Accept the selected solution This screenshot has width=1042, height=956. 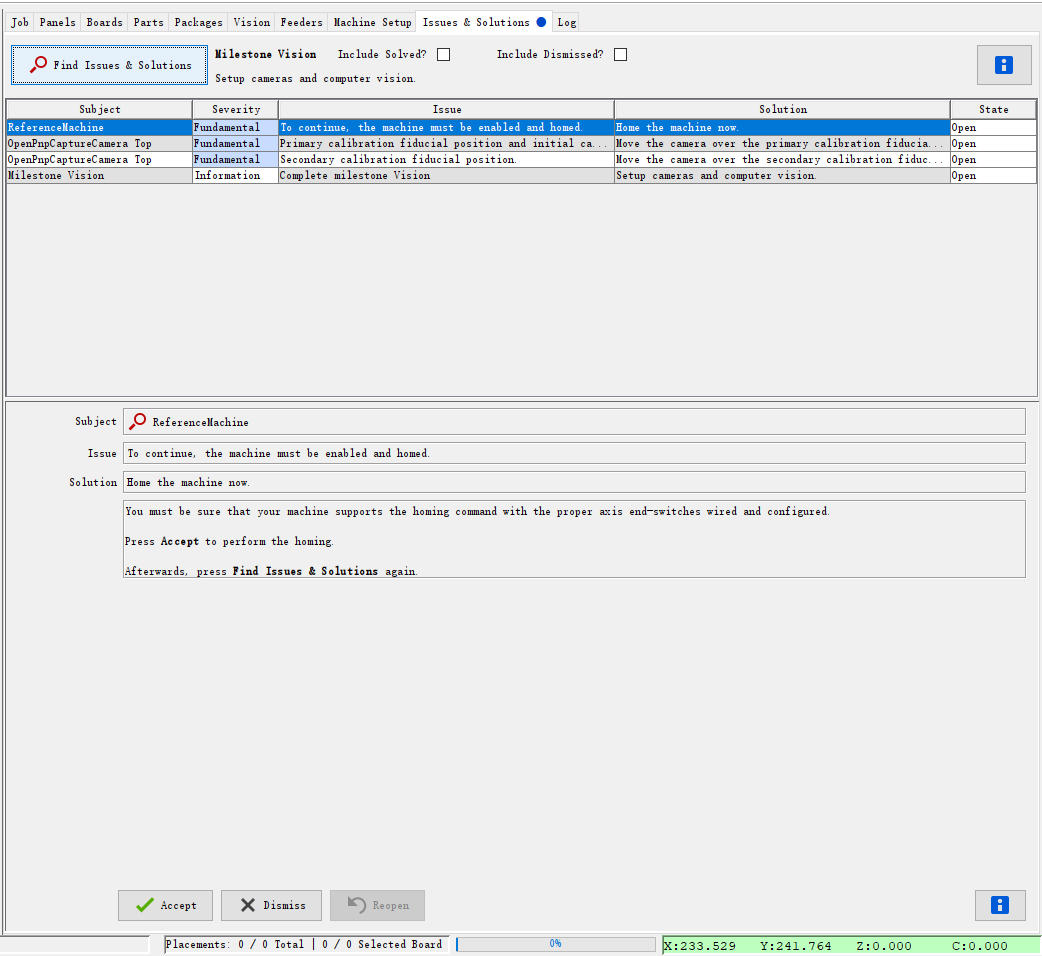[x=165, y=905]
